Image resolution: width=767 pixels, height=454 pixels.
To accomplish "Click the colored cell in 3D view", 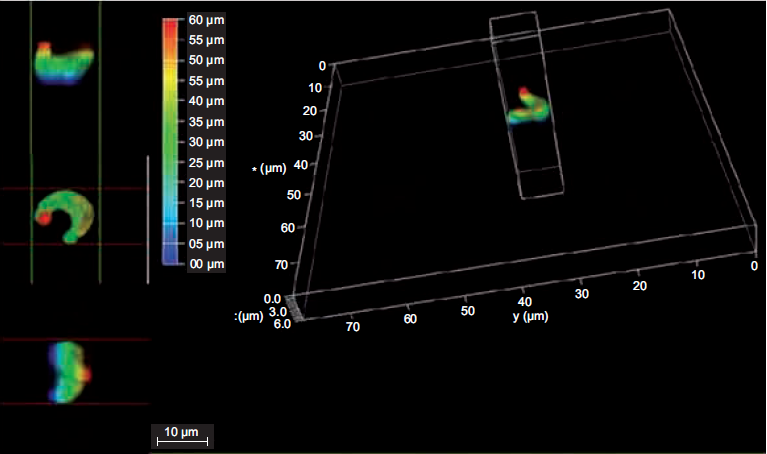I will [530, 107].
